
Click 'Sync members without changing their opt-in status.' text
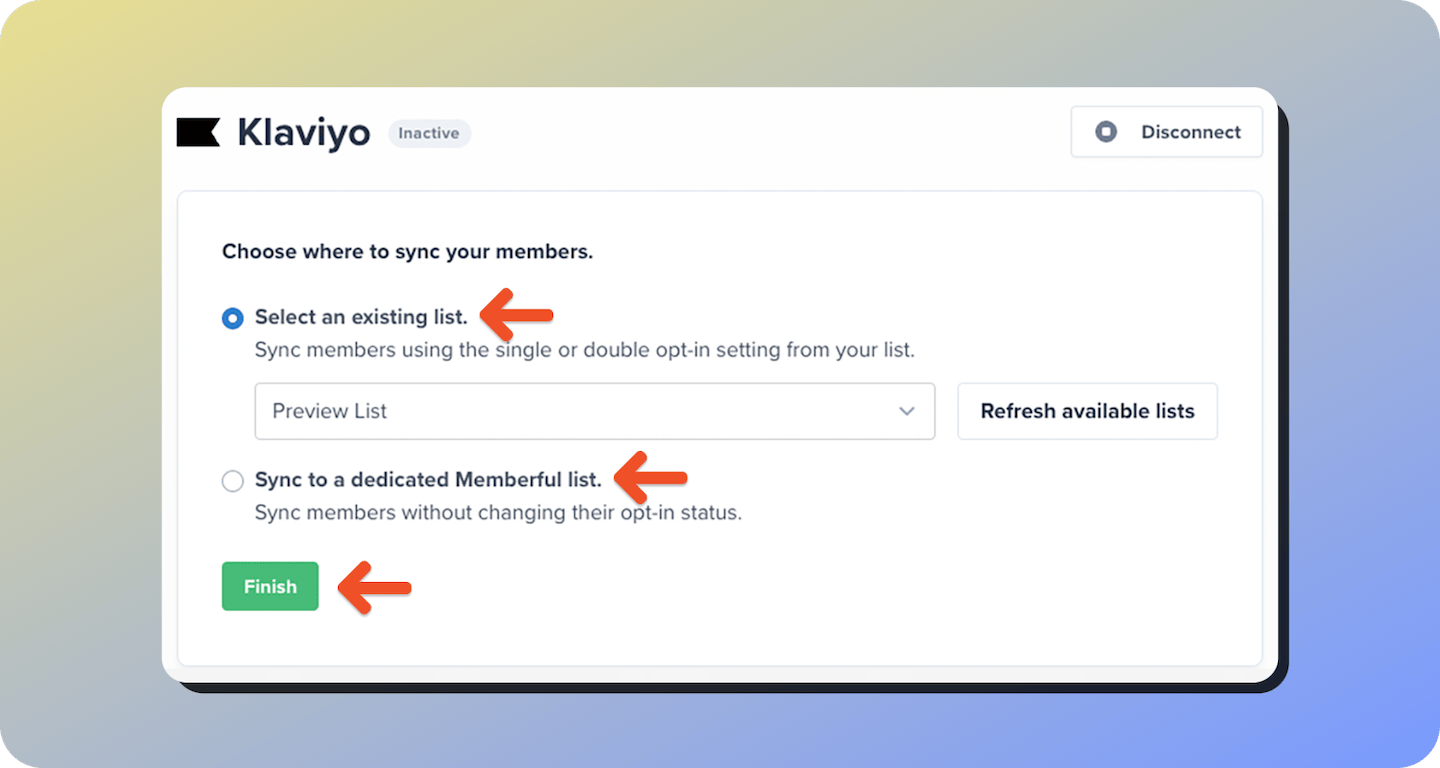[x=498, y=513]
